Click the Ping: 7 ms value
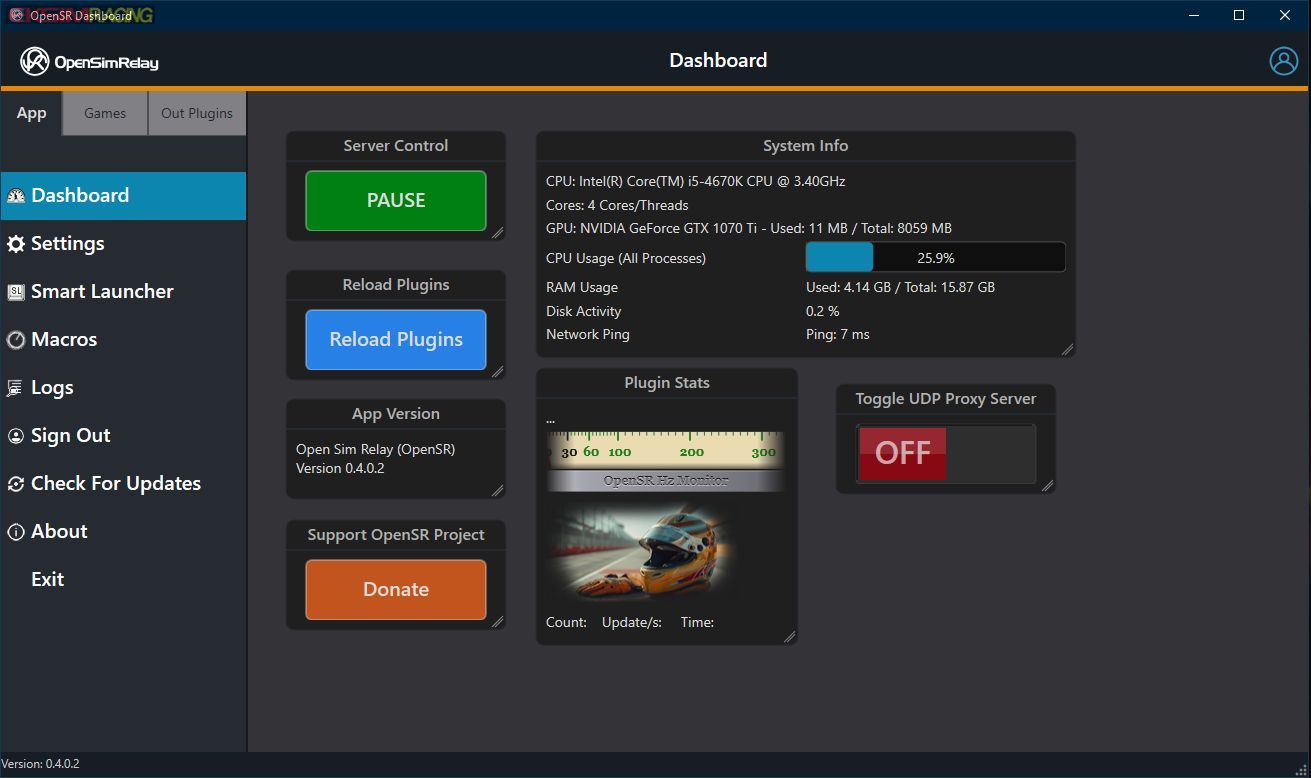Viewport: 1311px width, 778px height. [x=838, y=335]
